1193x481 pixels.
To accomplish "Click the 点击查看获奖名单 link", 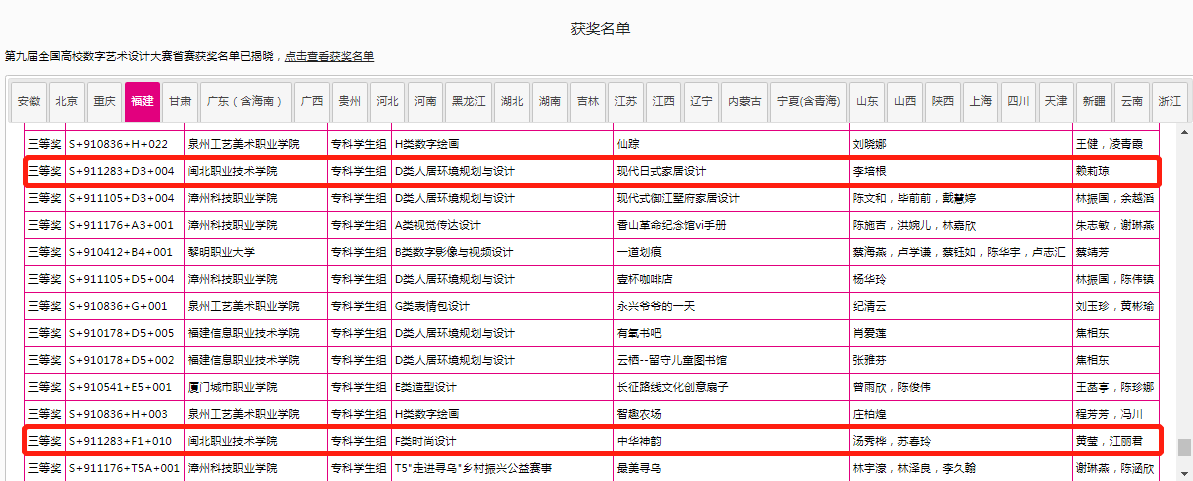I will pyautogui.click(x=329, y=56).
